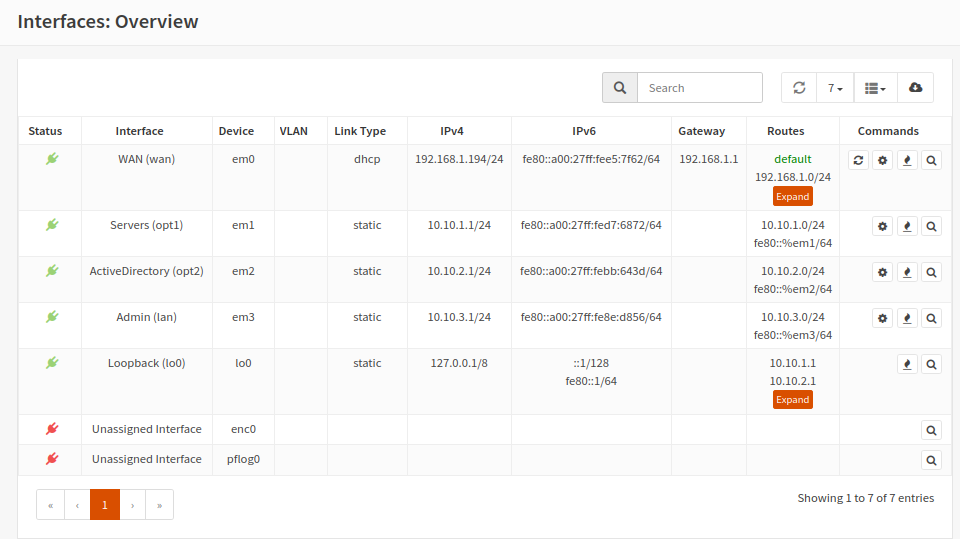The image size is (960, 539).
Task: Sort table by Interface column header
Action: [139, 131]
